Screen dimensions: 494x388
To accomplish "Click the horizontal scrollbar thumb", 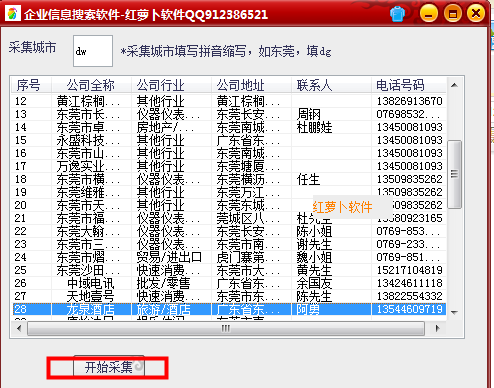I will 226,328.
